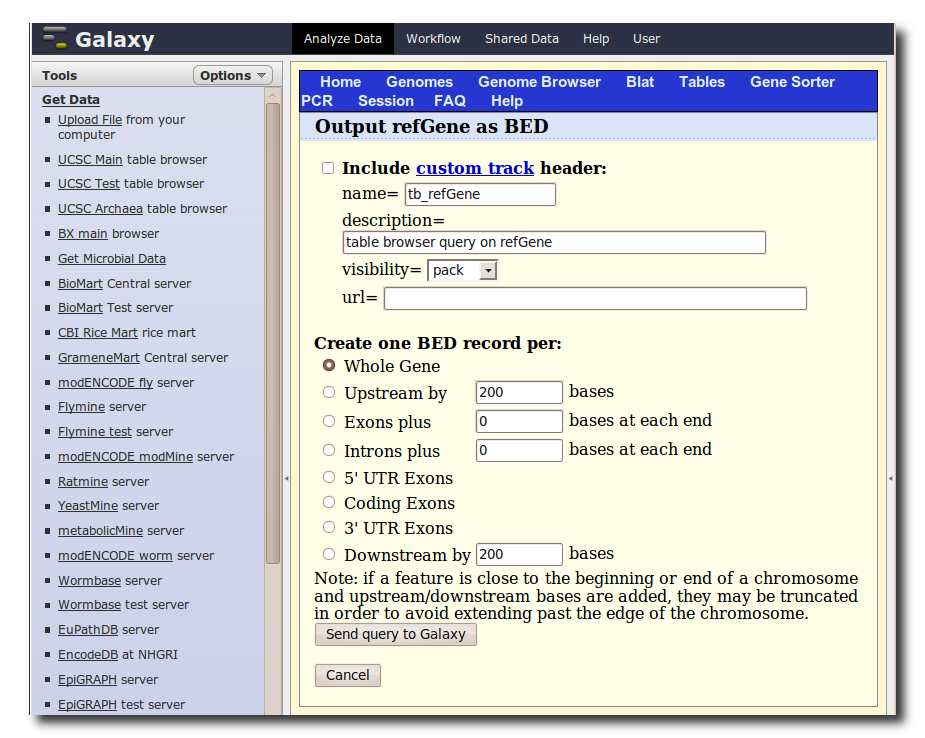Open the Blat tool
This screenshot has width=925, height=738.
tap(640, 82)
